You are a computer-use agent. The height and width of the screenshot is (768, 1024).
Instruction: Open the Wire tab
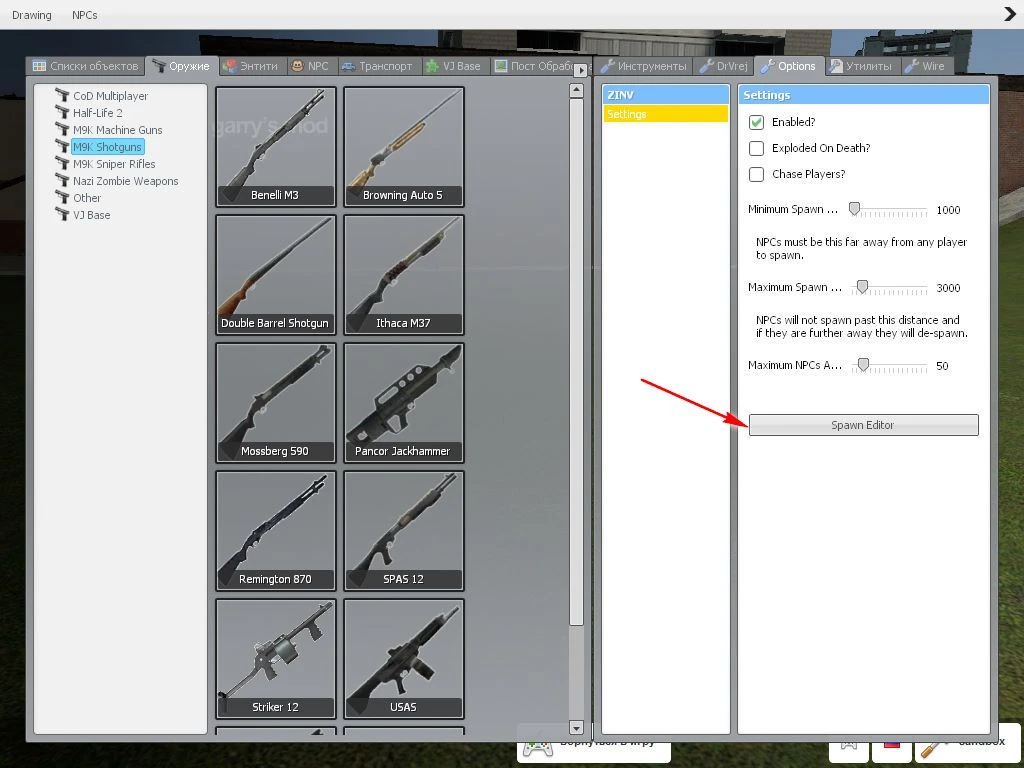[x=925, y=66]
